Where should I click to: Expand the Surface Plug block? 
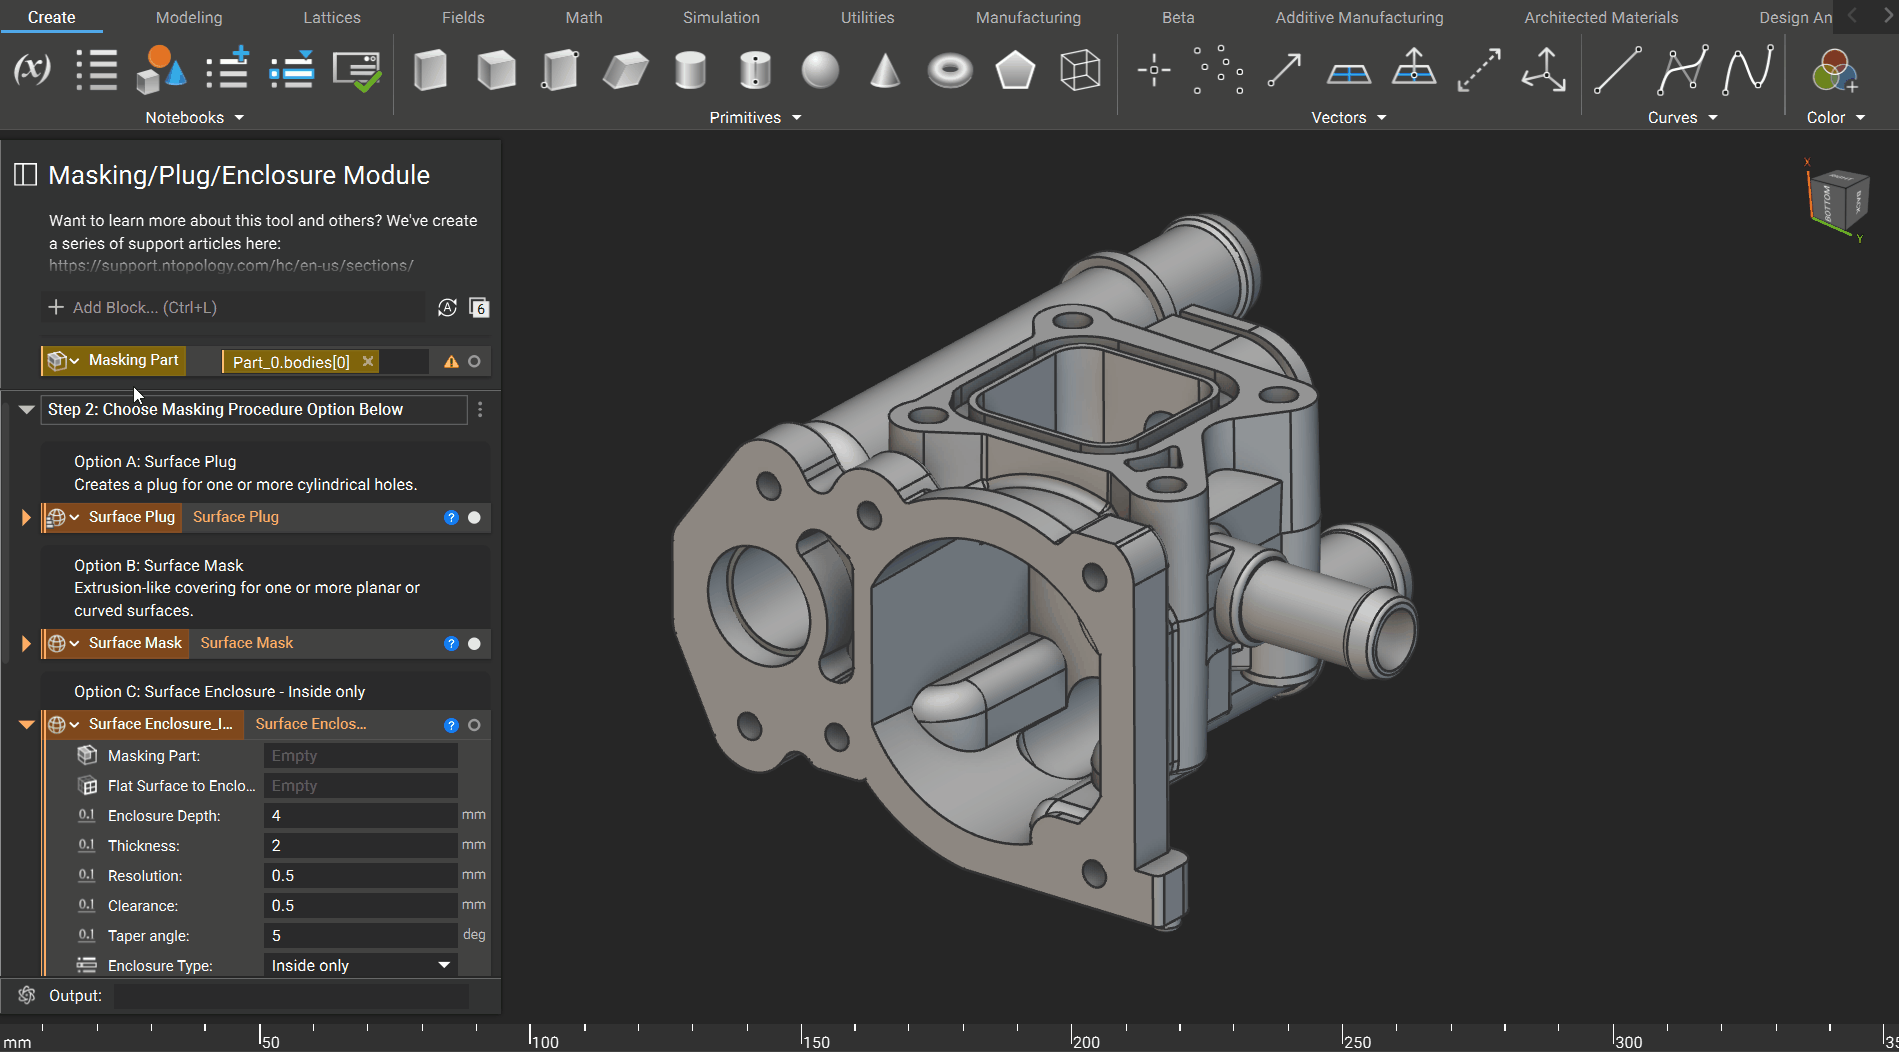(x=26, y=518)
